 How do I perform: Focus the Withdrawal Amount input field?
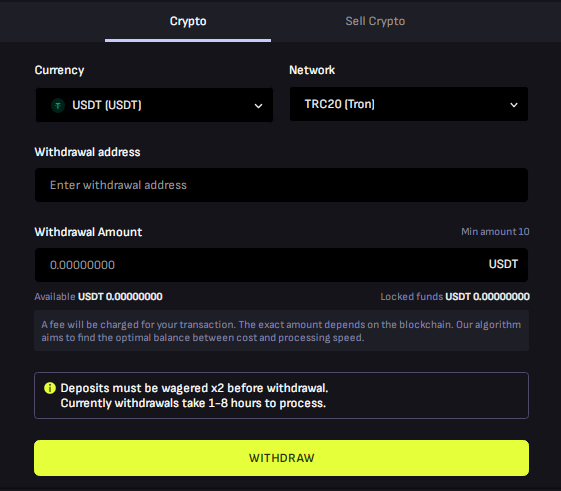point(282,265)
